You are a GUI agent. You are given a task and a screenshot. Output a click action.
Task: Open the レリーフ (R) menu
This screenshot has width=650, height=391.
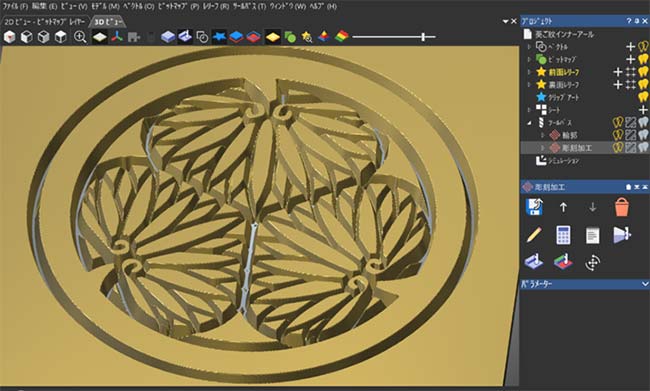[x=216, y=6]
